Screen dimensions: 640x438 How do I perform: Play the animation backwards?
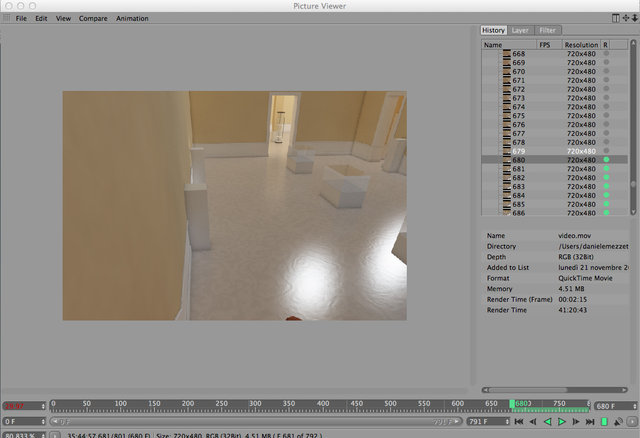tap(547, 422)
